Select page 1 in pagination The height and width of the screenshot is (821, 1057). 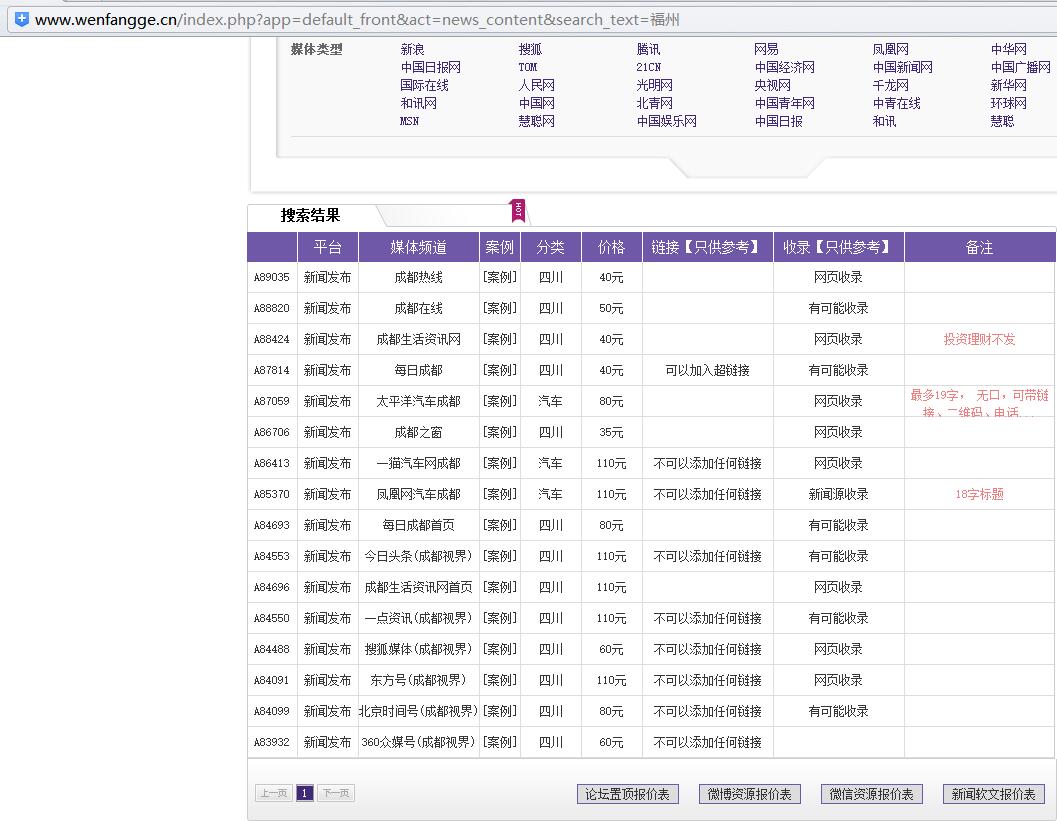pos(305,793)
